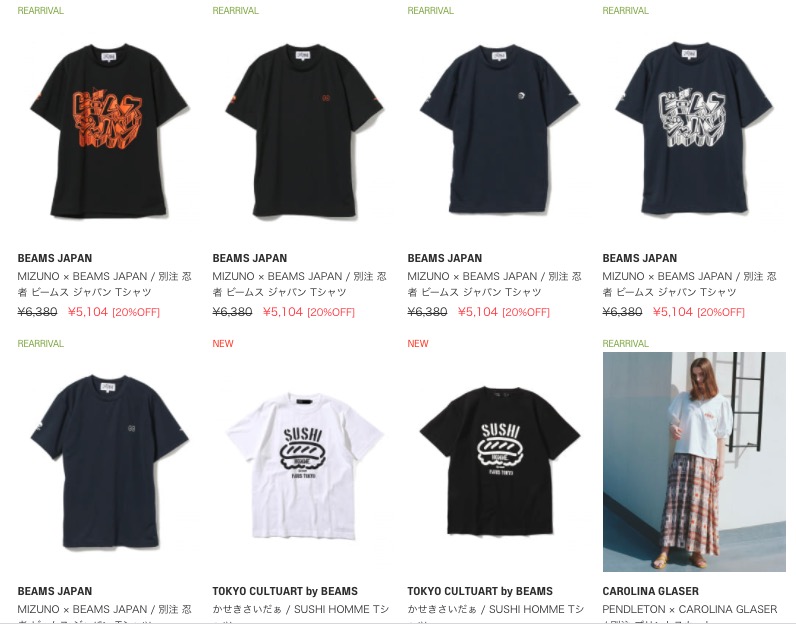Viewport: 796px width, 625px height.
Task: Open TOKYO CULTUART by BEAMS under white tee
Action: click(x=285, y=591)
